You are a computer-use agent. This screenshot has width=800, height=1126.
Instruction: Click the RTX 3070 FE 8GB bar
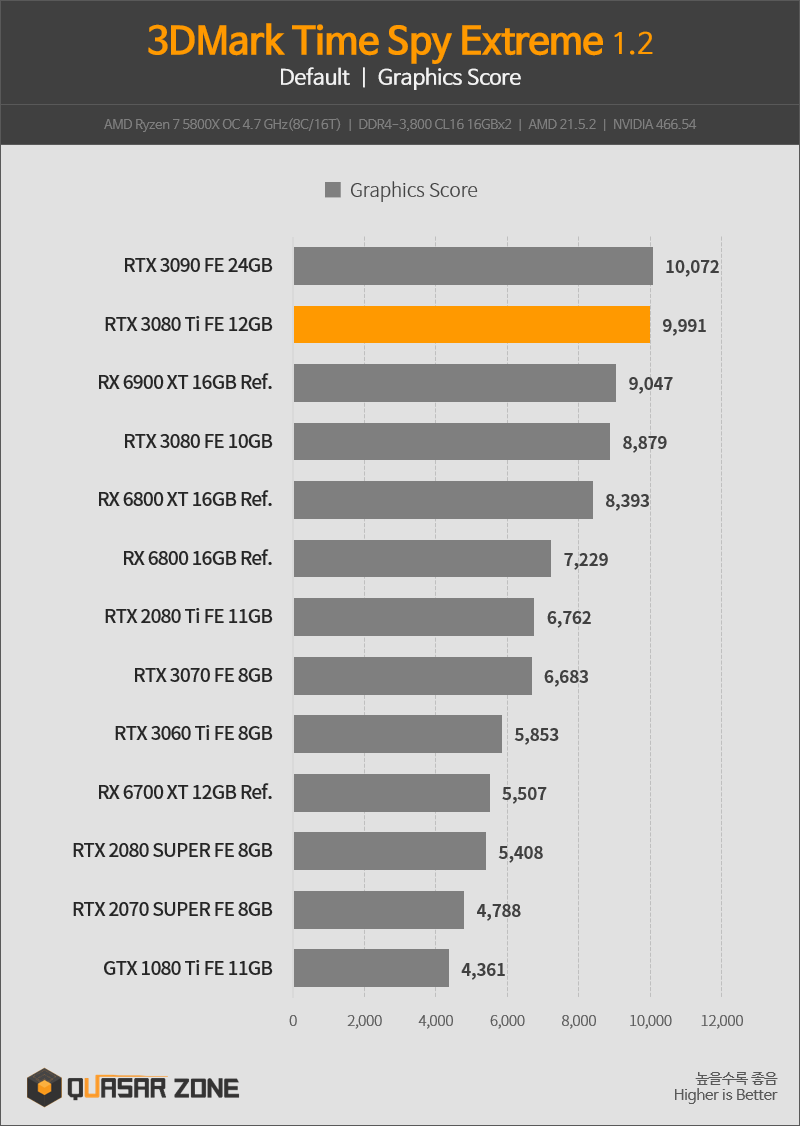point(413,676)
